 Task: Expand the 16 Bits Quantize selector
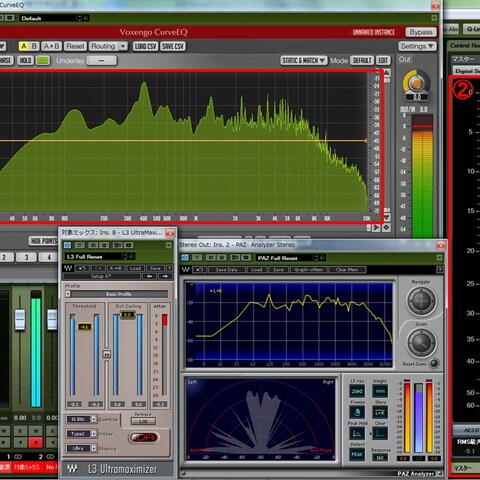(81, 419)
